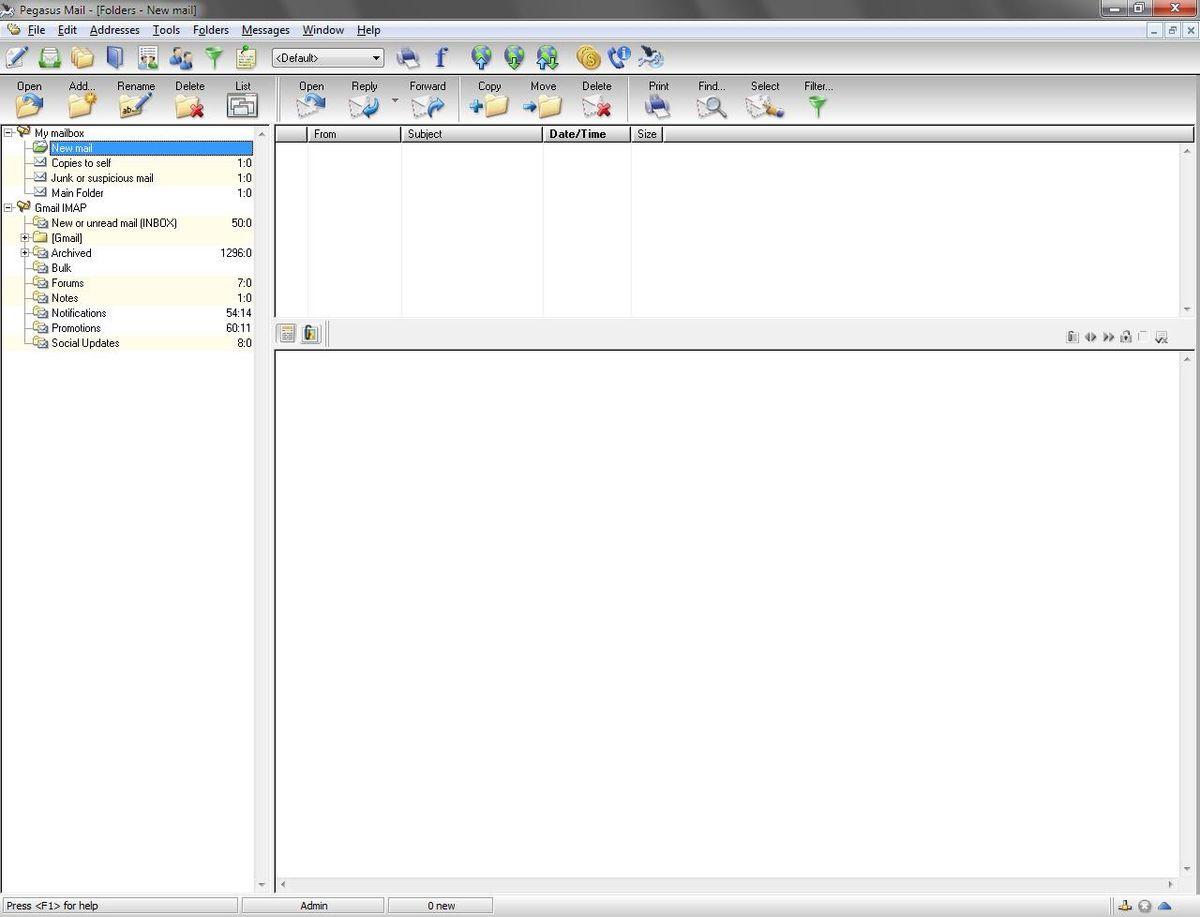This screenshot has width=1200, height=917.
Task: Click the Print button in message toolbar
Action: 658,99
